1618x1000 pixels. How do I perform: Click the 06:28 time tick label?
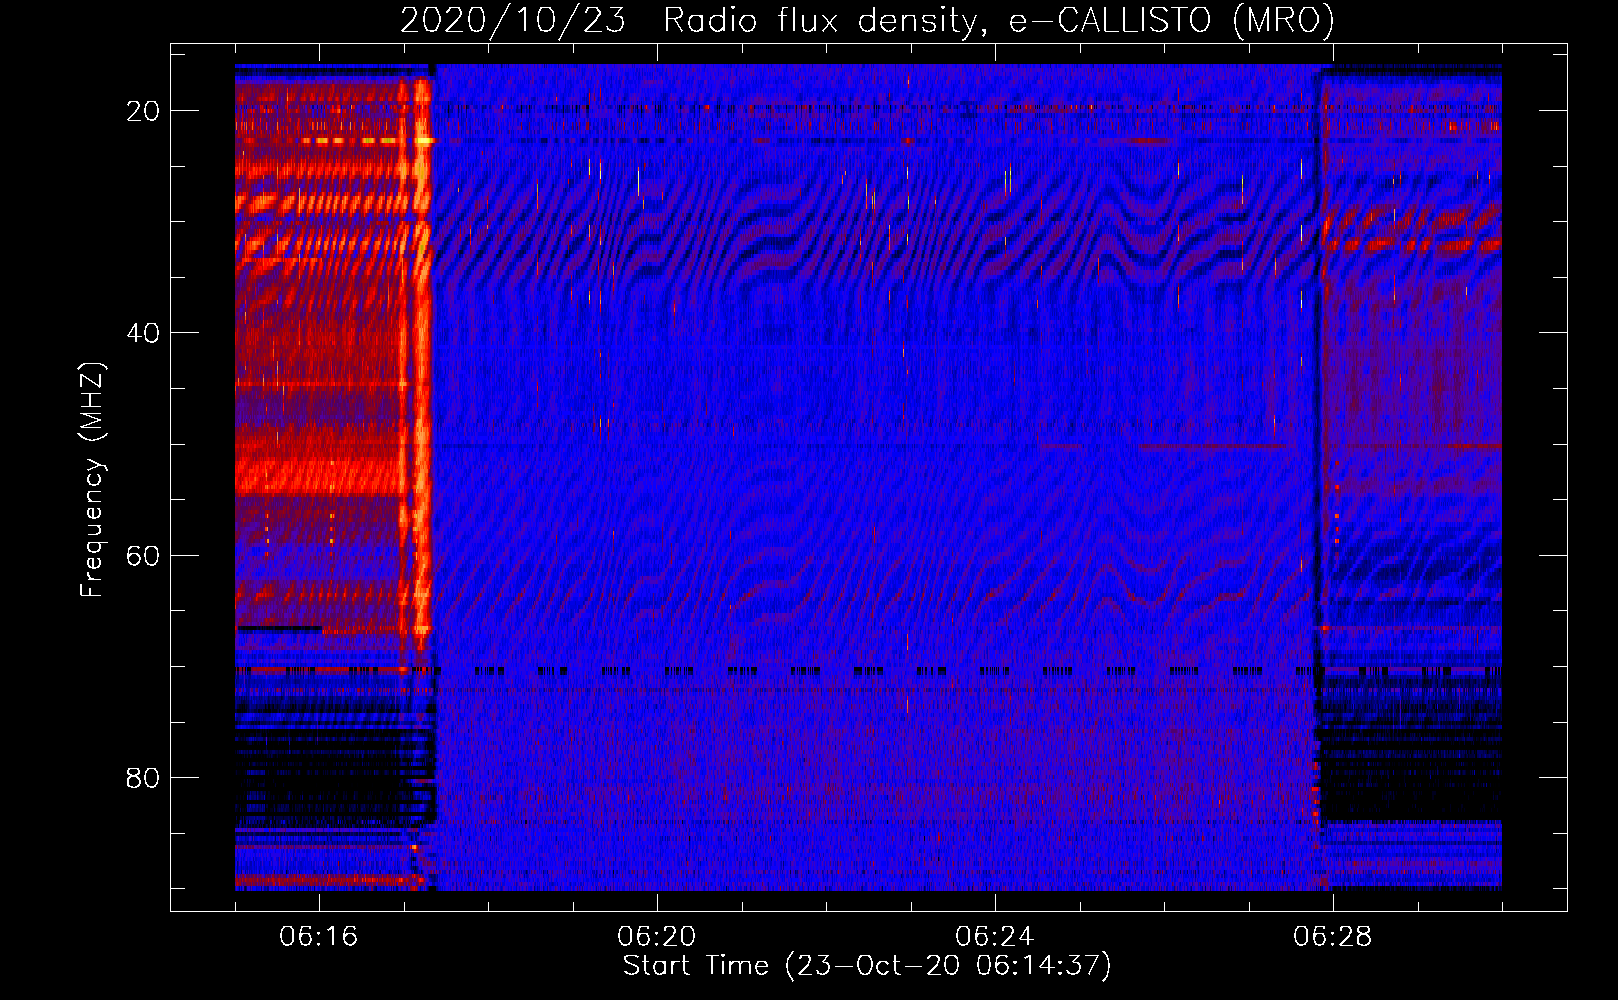(1333, 937)
